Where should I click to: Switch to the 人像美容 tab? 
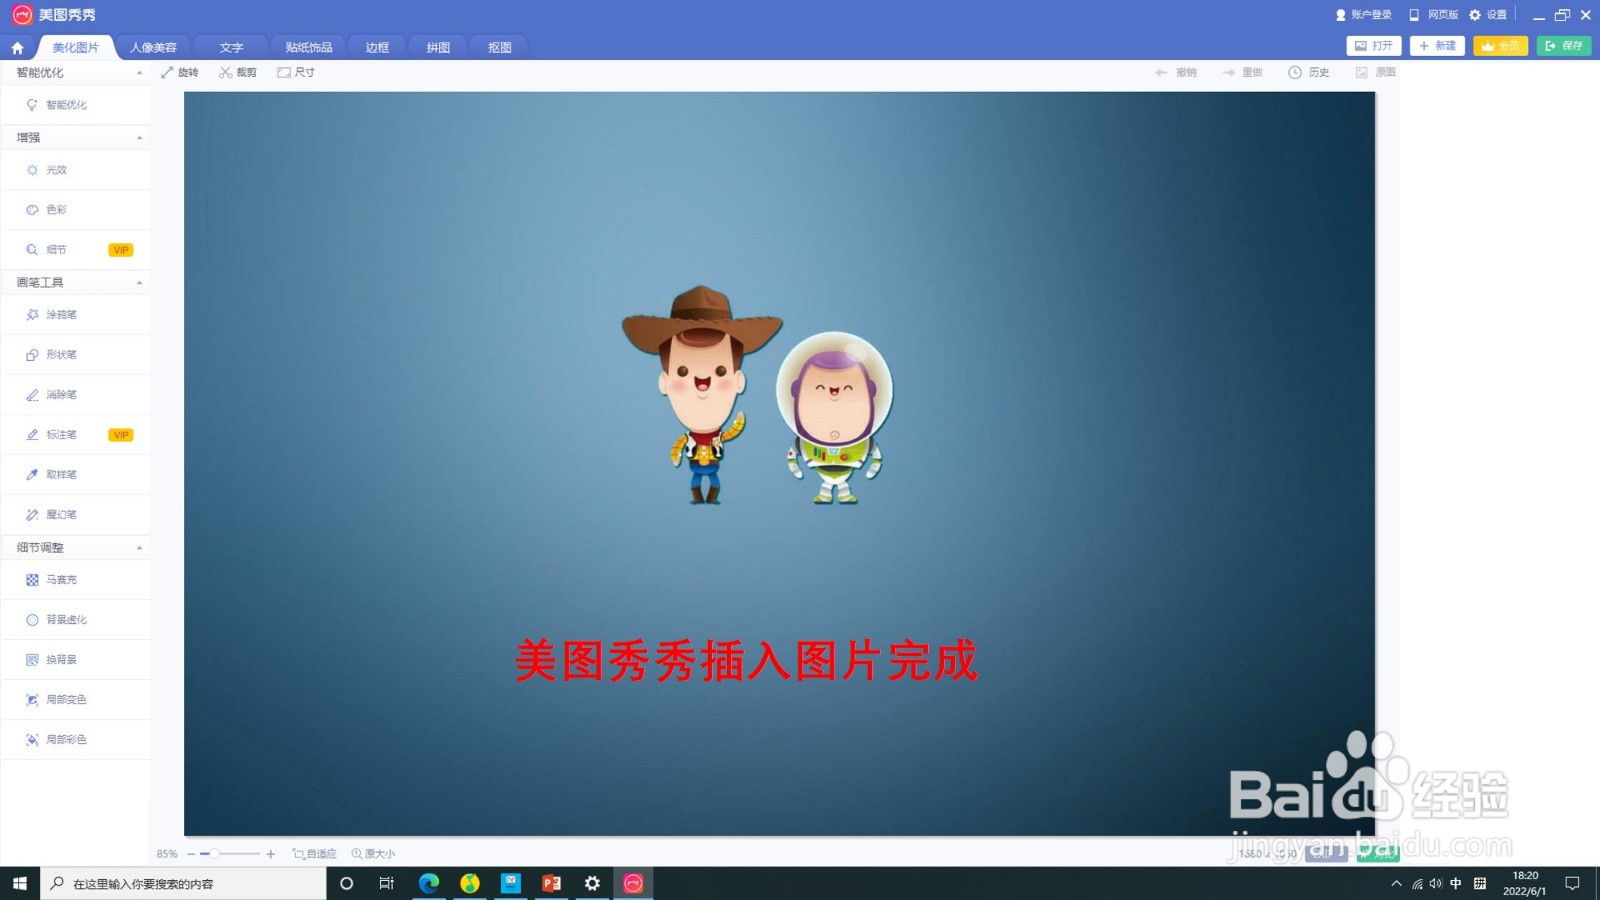(x=153, y=47)
